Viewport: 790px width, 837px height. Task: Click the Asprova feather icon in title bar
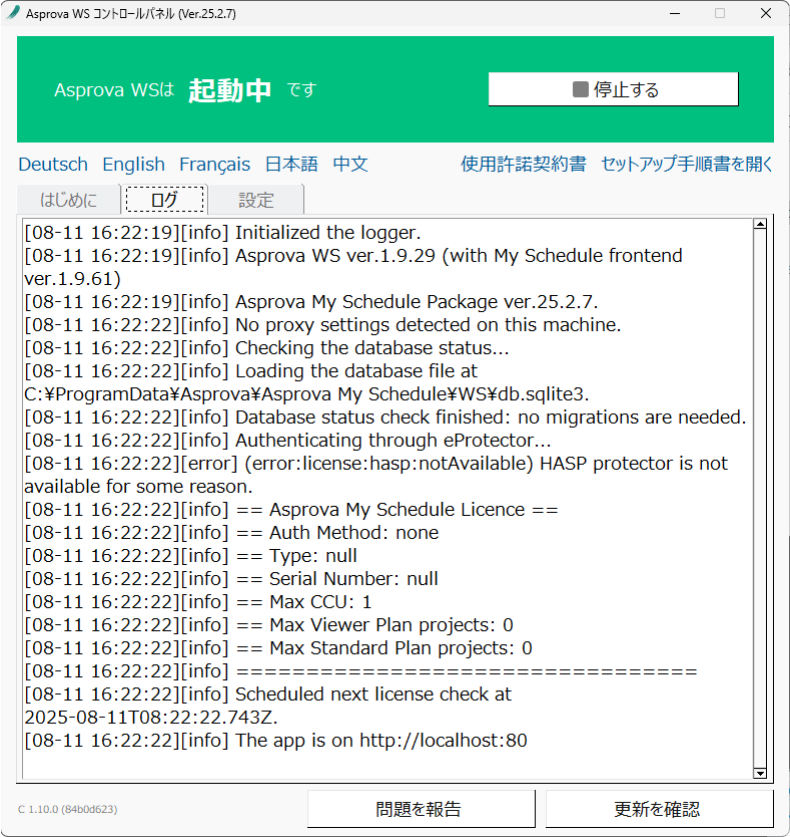pyautogui.click(x=13, y=13)
